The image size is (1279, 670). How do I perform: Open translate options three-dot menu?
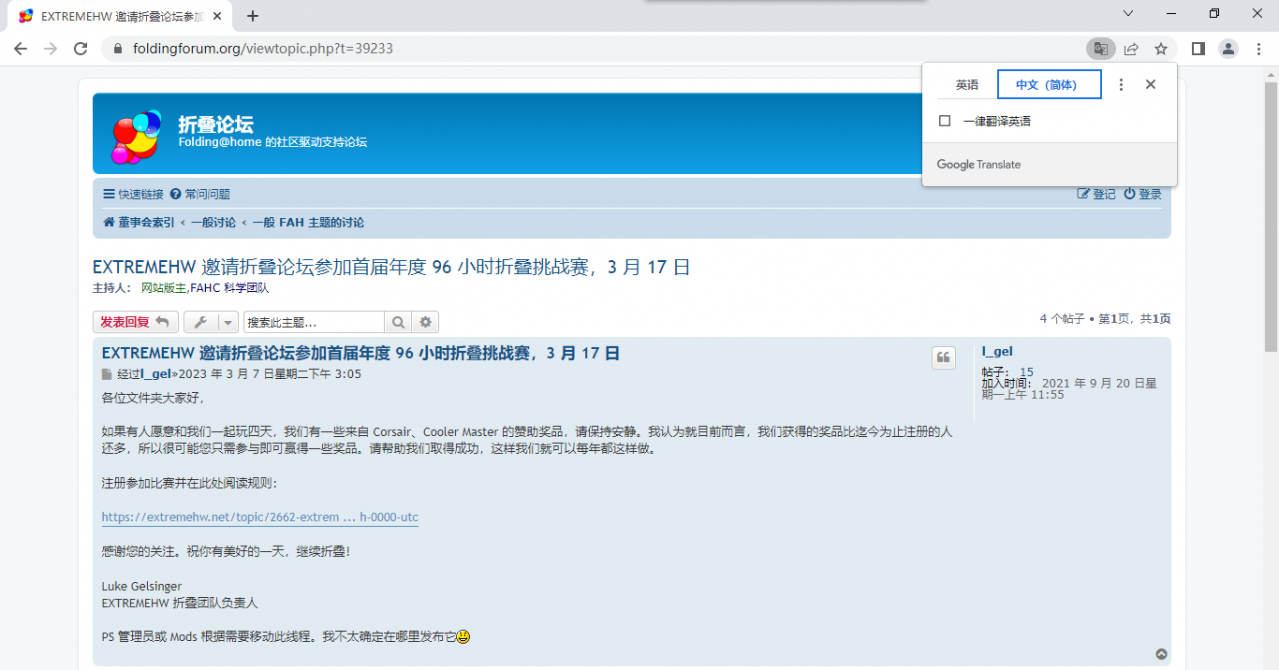(x=1121, y=85)
